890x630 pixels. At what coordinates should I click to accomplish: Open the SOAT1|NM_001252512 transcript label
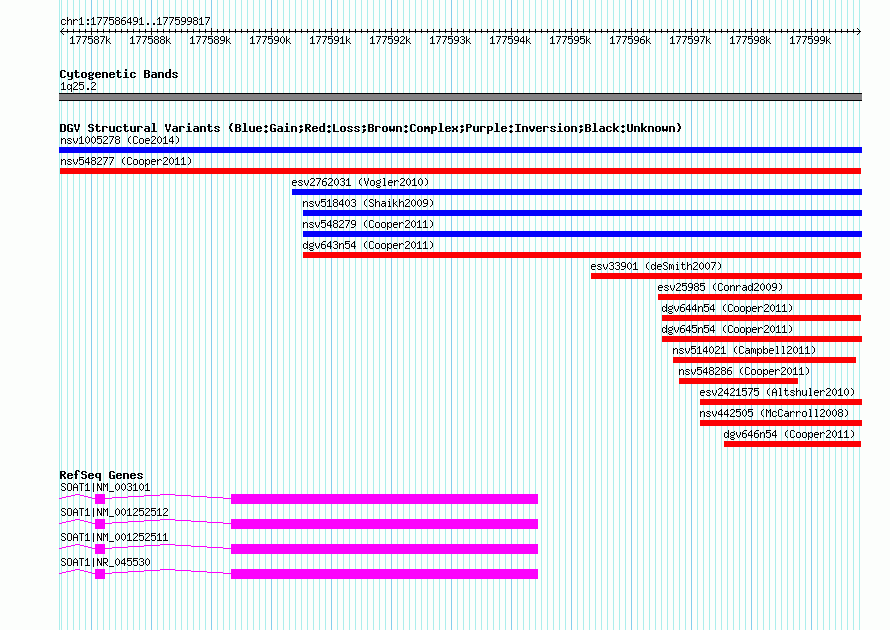pos(114,512)
